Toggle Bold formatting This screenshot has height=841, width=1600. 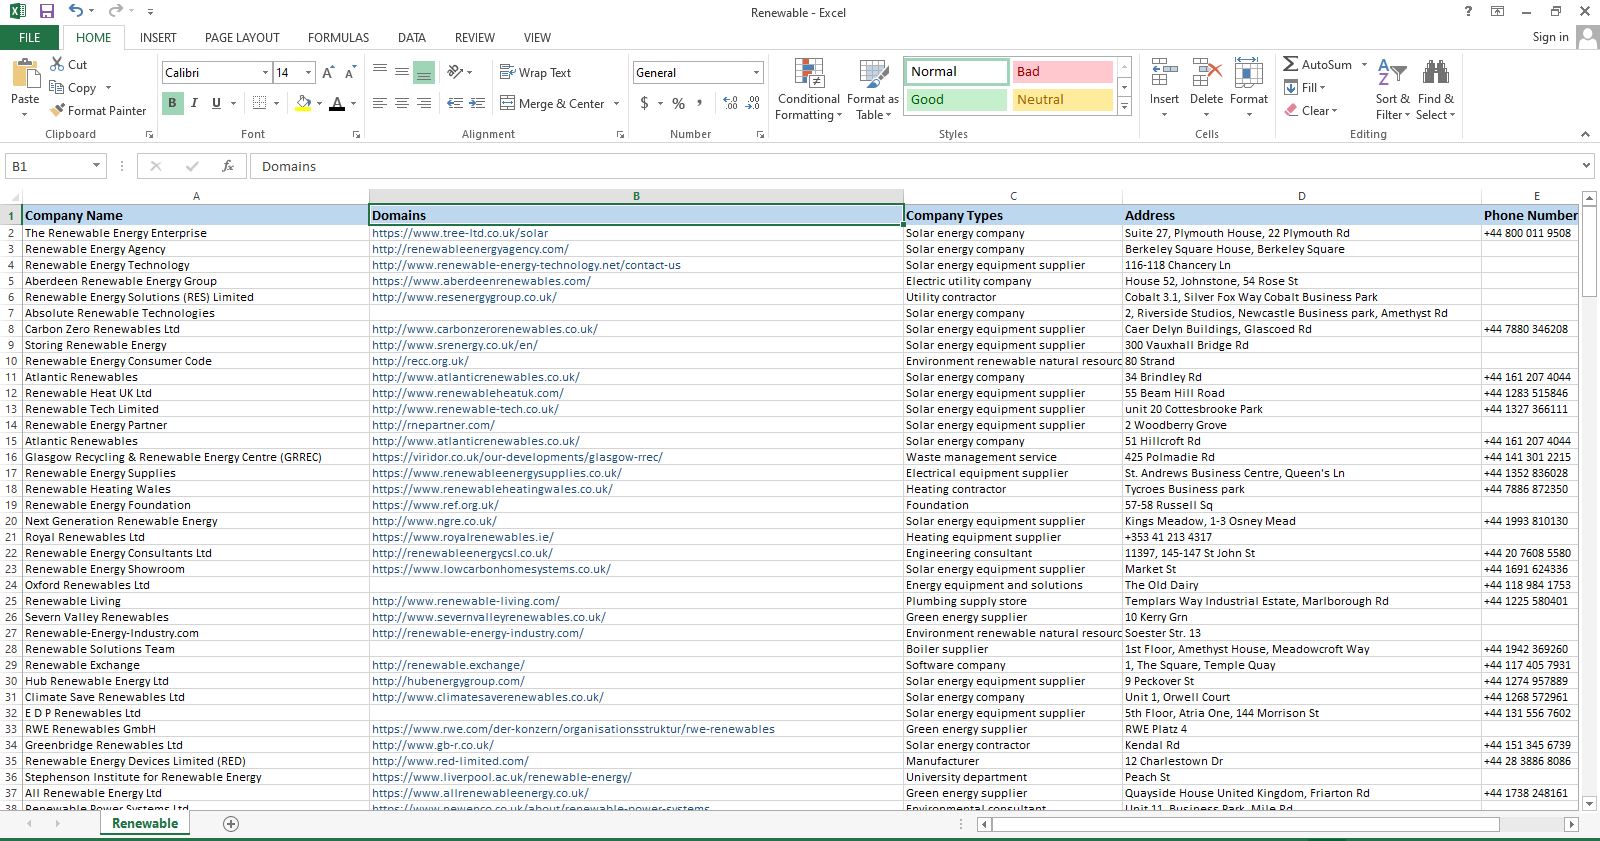point(172,103)
